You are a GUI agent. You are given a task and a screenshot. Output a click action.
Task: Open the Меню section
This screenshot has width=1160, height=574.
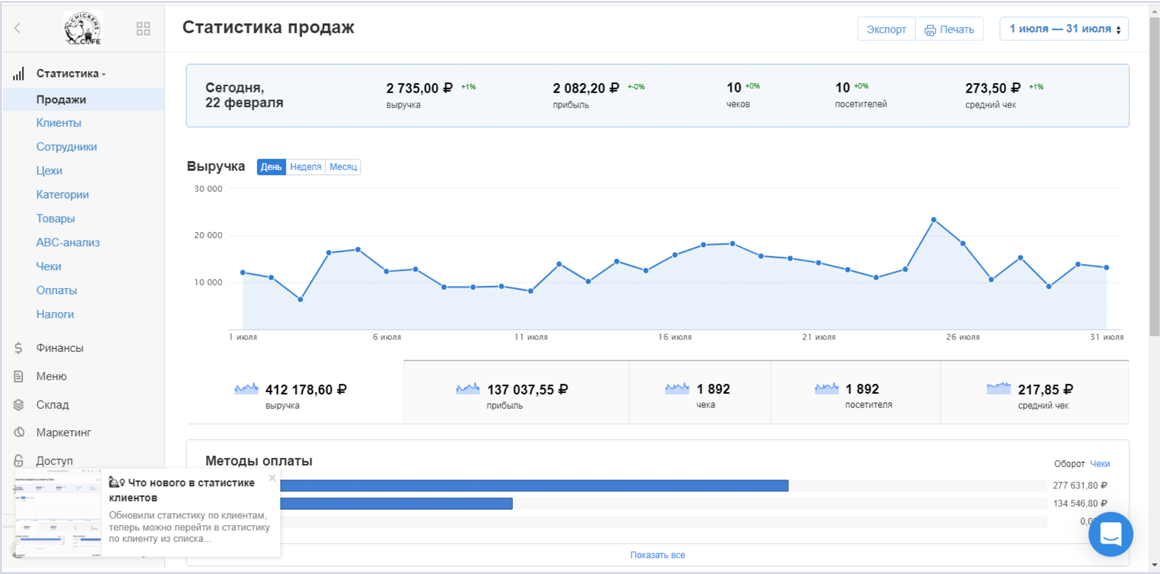tap(52, 377)
